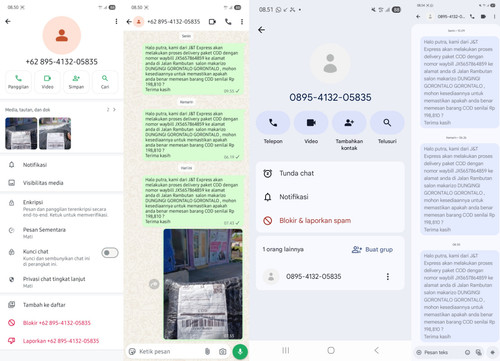Open Pesan Sementara setting
This screenshot has height=361, width=500.
pyautogui.click(x=62, y=233)
